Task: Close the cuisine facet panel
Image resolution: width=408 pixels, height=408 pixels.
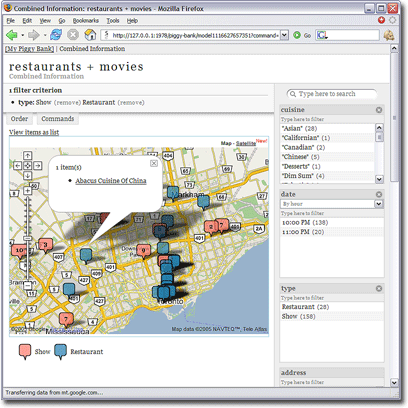Action: [379, 110]
